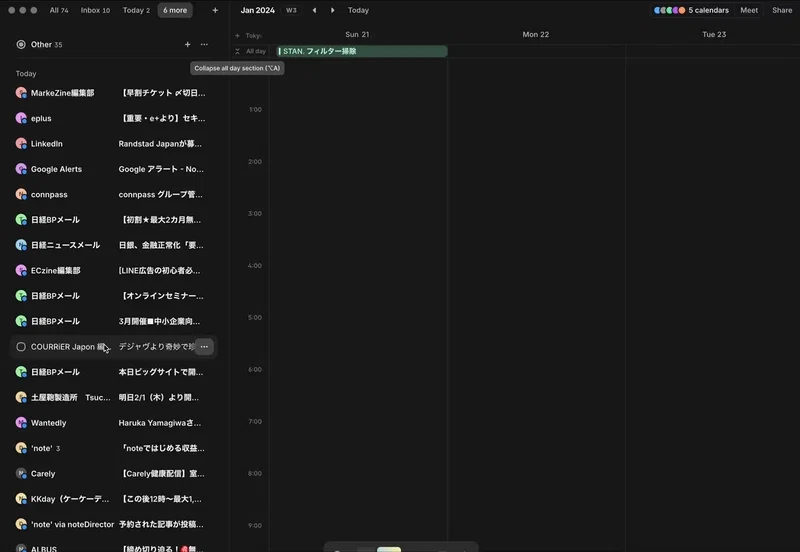800x552 pixels.
Task: Click the Share button
Action: click(x=782, y=10)
